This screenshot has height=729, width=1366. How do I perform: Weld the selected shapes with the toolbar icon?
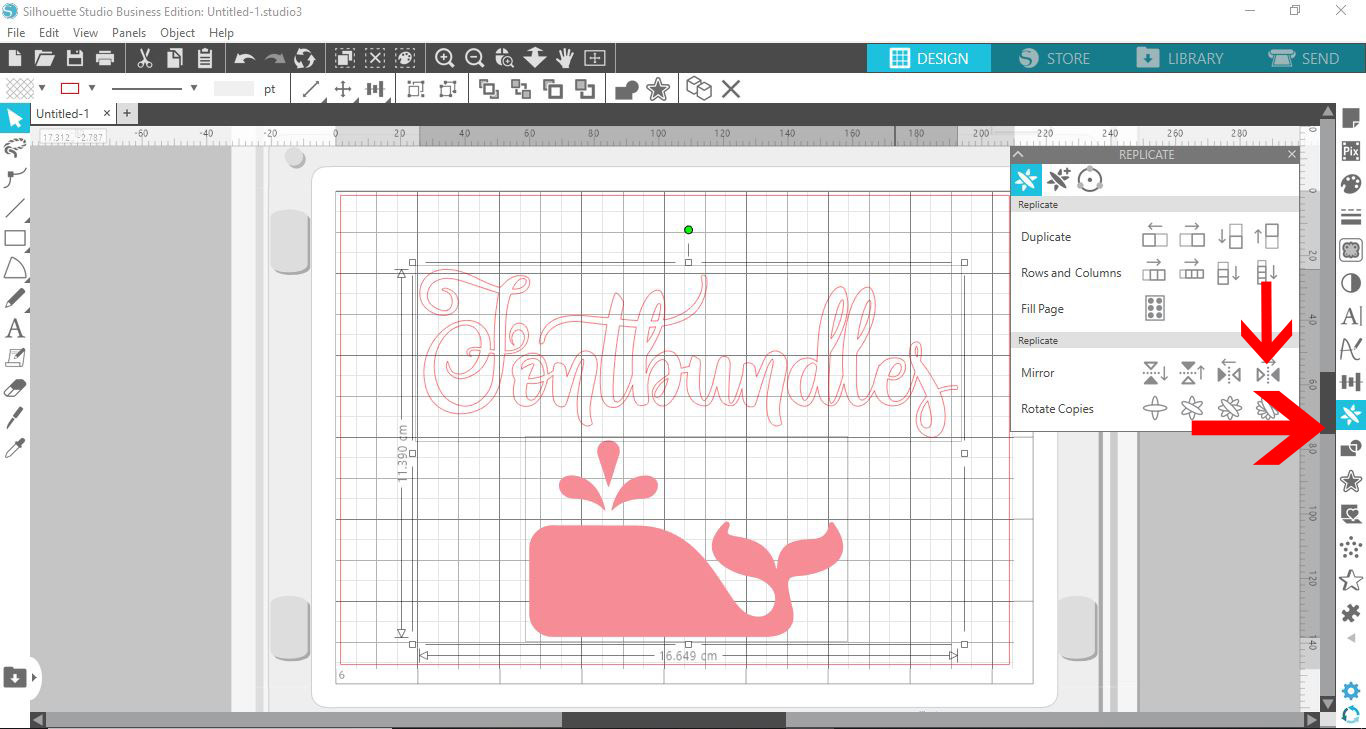(627, 90)
